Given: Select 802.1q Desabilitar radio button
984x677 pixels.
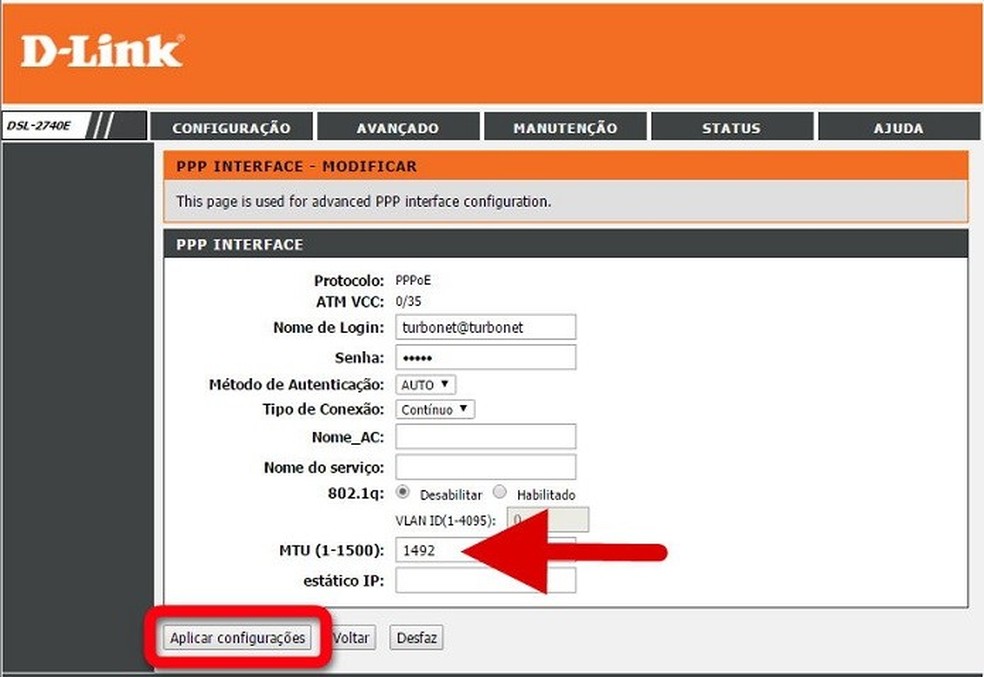Looking at the screenshot, I should click(403, 493).
